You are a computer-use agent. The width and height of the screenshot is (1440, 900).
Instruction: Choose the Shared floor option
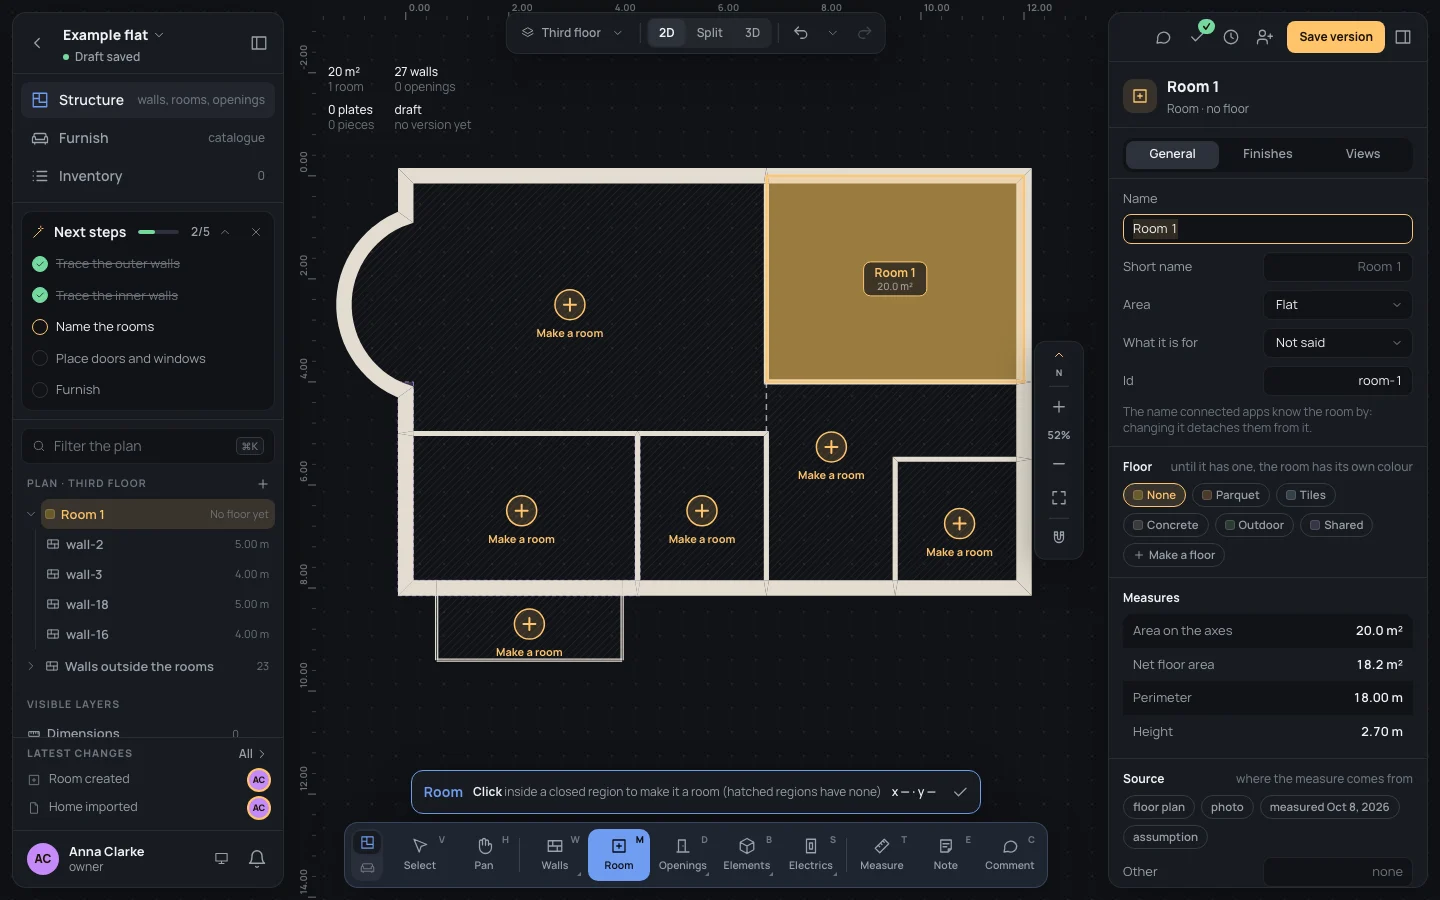point(1337,525)
